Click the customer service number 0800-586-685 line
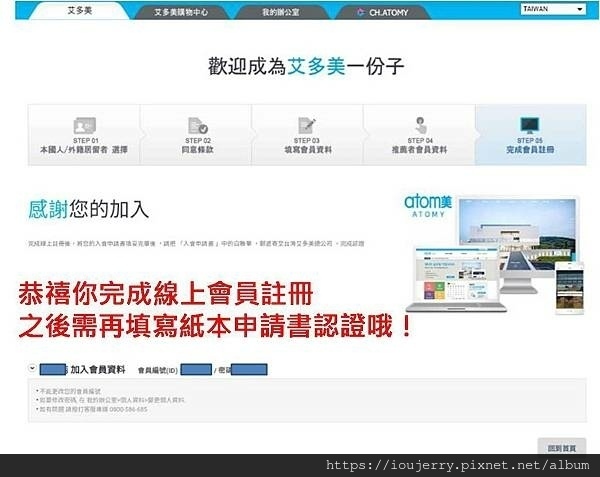Screen dimensions: 600x477 pyautogui.click(x=92, y=409)
